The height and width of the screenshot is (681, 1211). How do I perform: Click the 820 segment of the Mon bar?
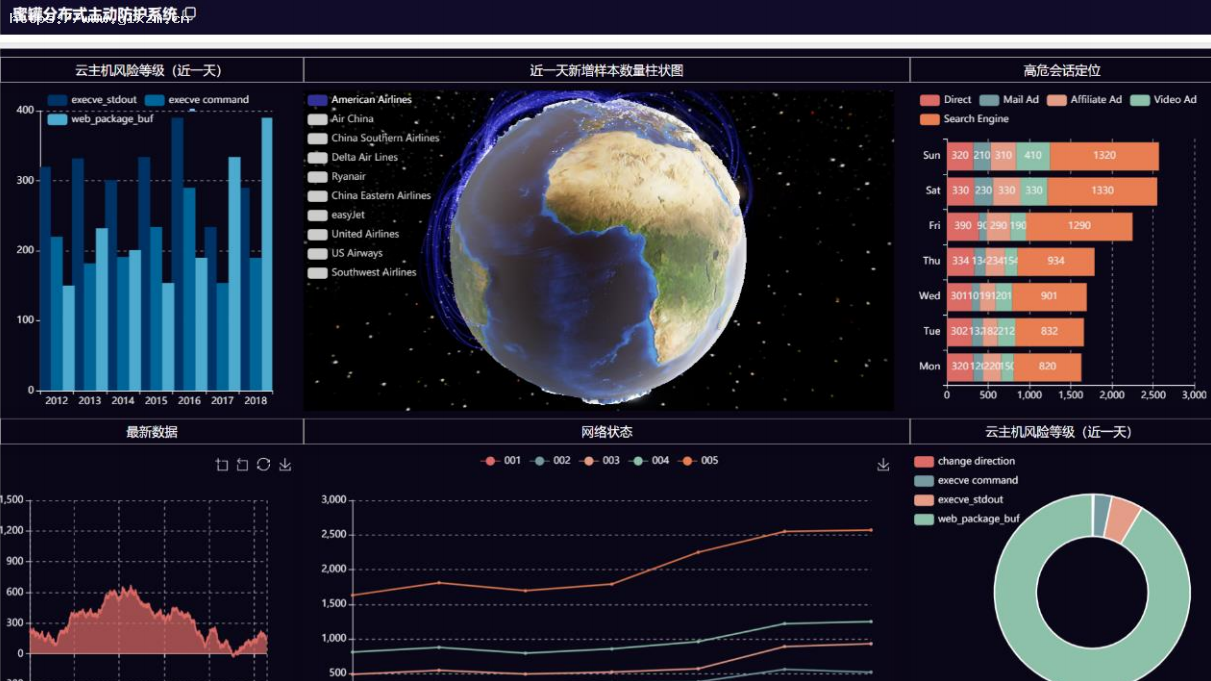(1047, 366)
